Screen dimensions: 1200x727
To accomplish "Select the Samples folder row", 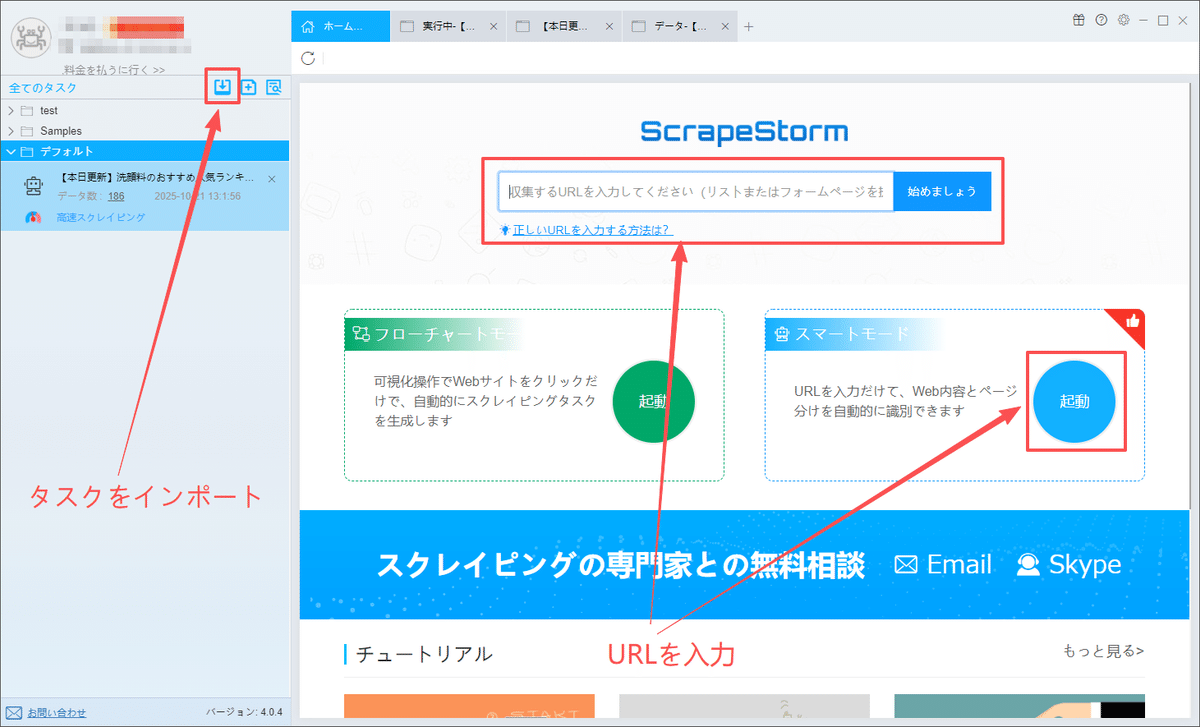I will point(145,131).
